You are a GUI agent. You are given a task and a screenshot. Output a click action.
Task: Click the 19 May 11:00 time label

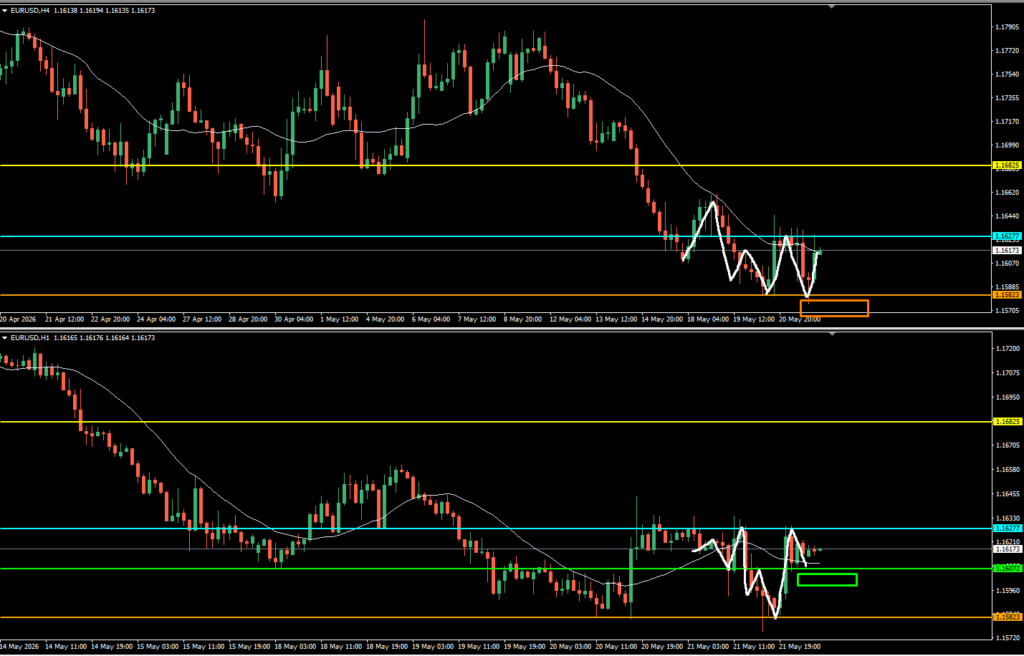click(x=479, y=646)
